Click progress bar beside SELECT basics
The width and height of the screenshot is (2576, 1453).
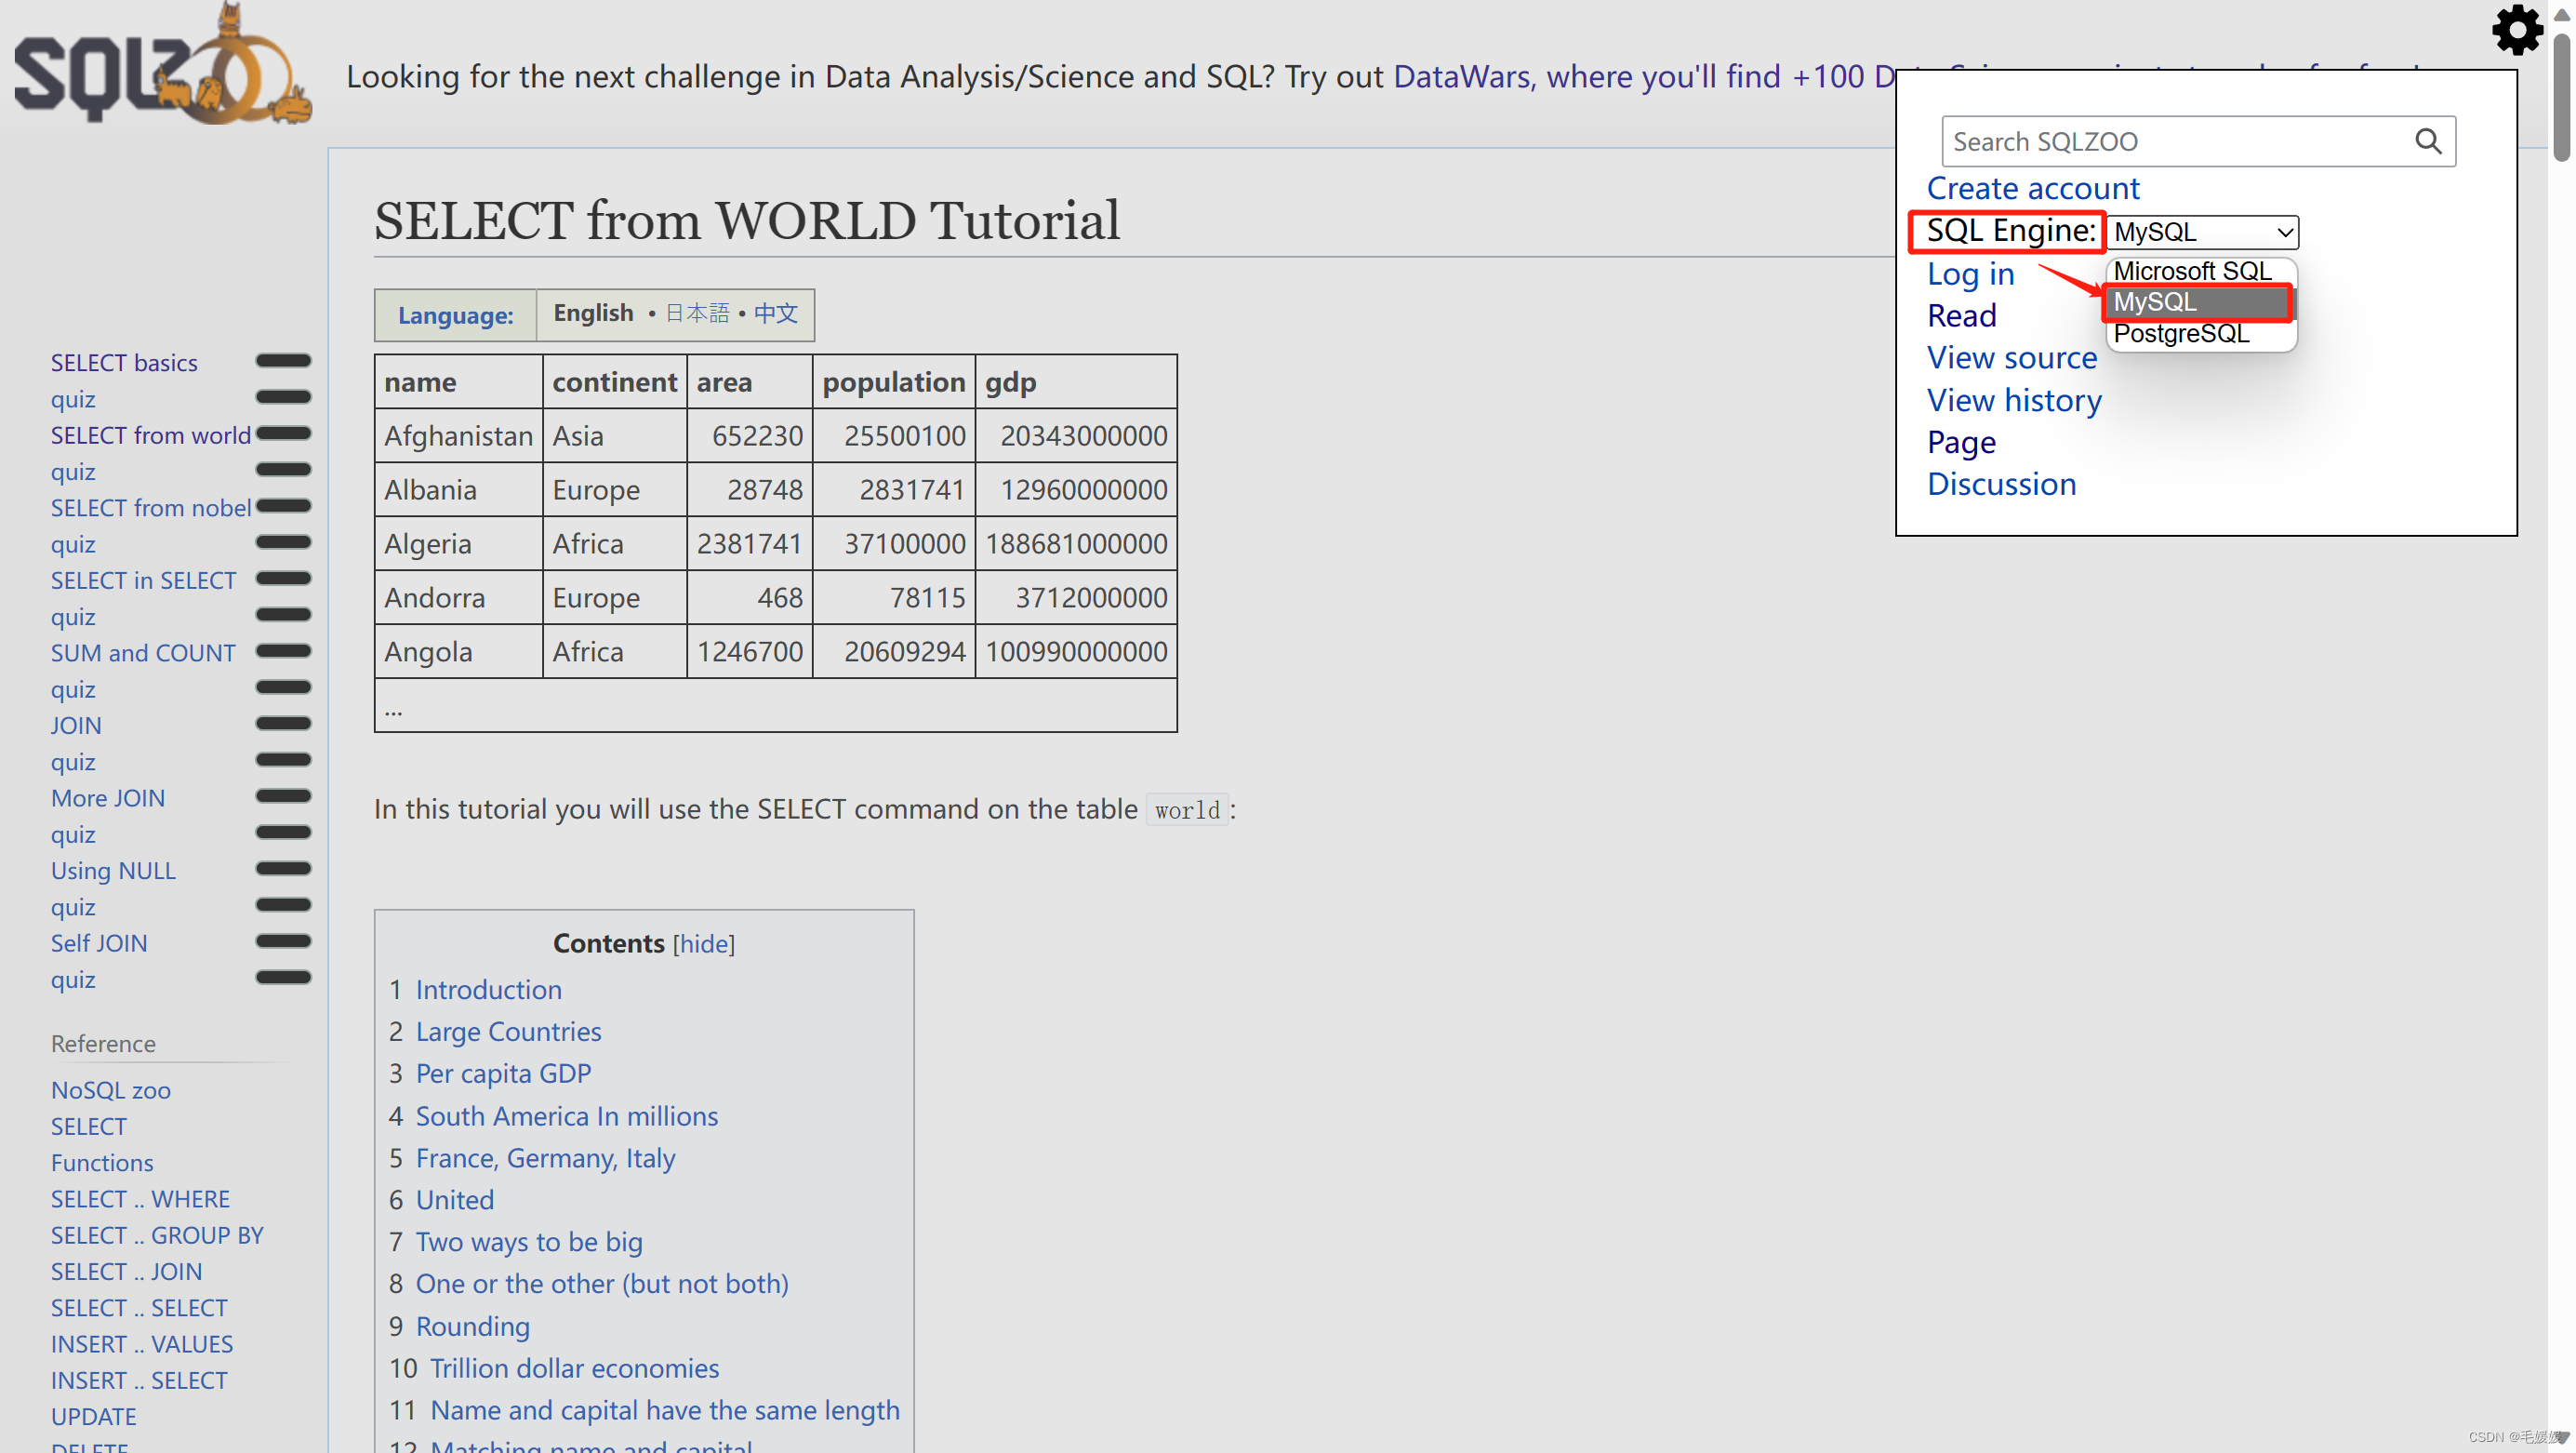pos(283,361)
